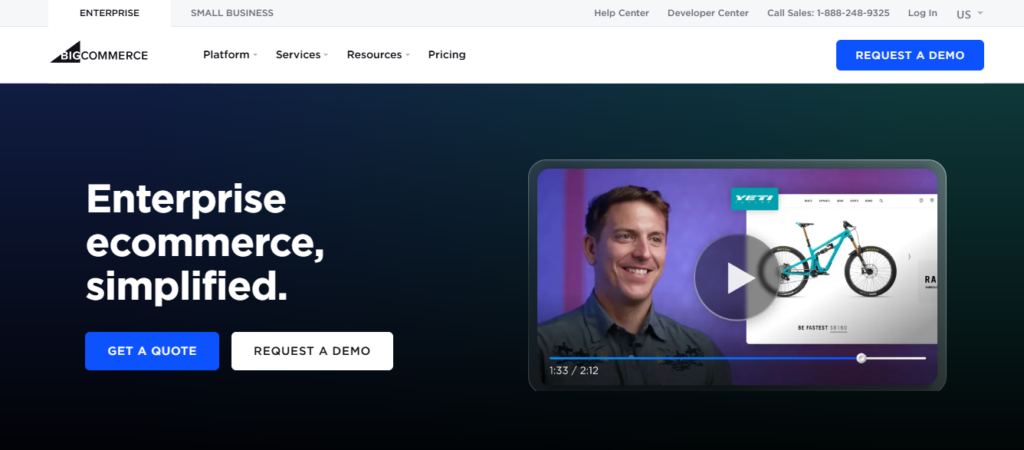This screenshot has height=450, width=1024.
Task: Expand the Services menu
Action: coord(301,55)
